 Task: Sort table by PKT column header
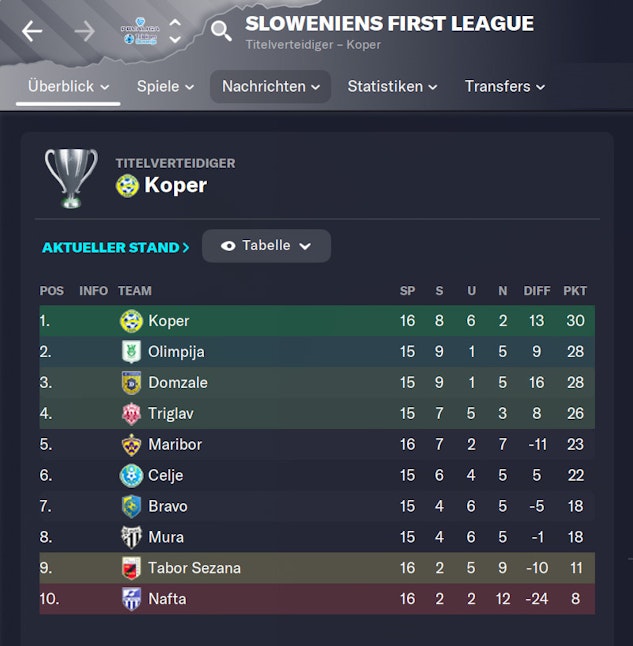click(575, 291)
